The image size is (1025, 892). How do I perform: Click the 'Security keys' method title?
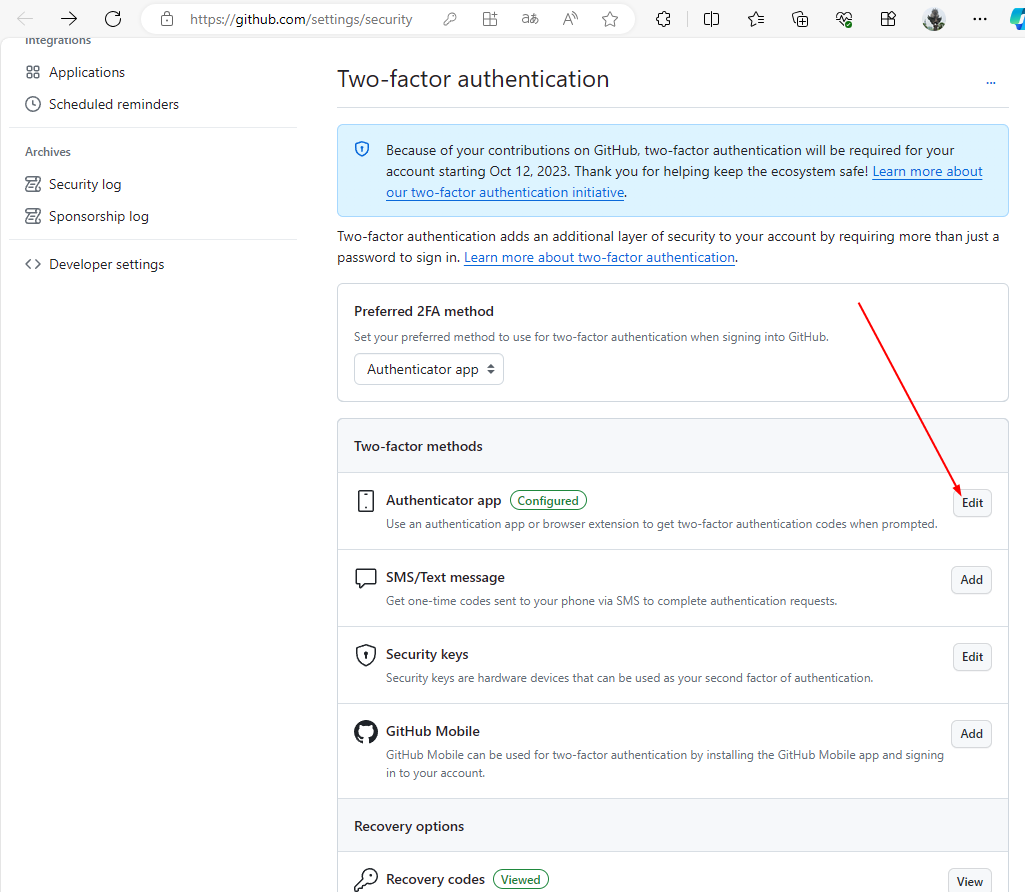pyautogui.click(x=427, y=654)
